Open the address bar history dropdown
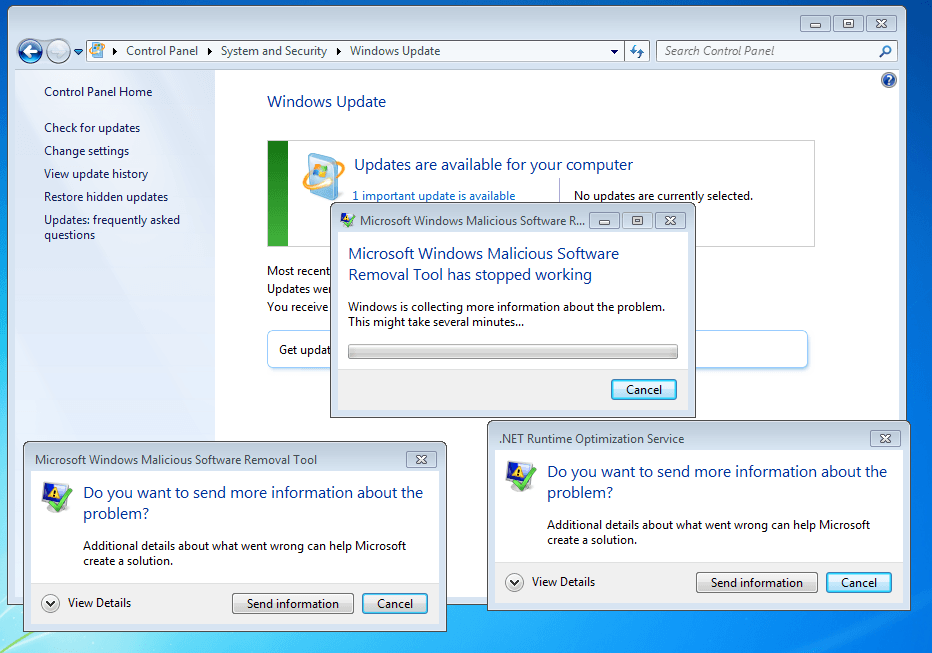932x653 pixels. coord(614,52)
